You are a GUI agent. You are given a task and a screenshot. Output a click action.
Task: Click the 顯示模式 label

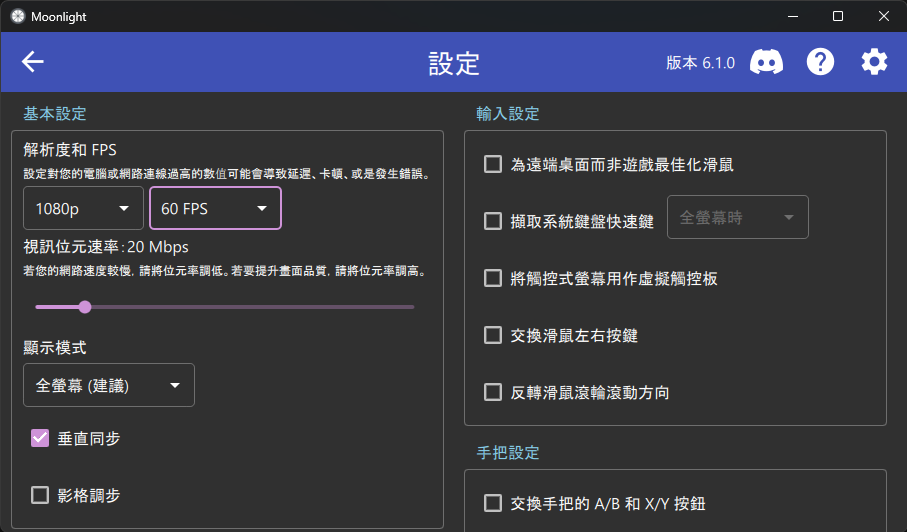point(55,348)
